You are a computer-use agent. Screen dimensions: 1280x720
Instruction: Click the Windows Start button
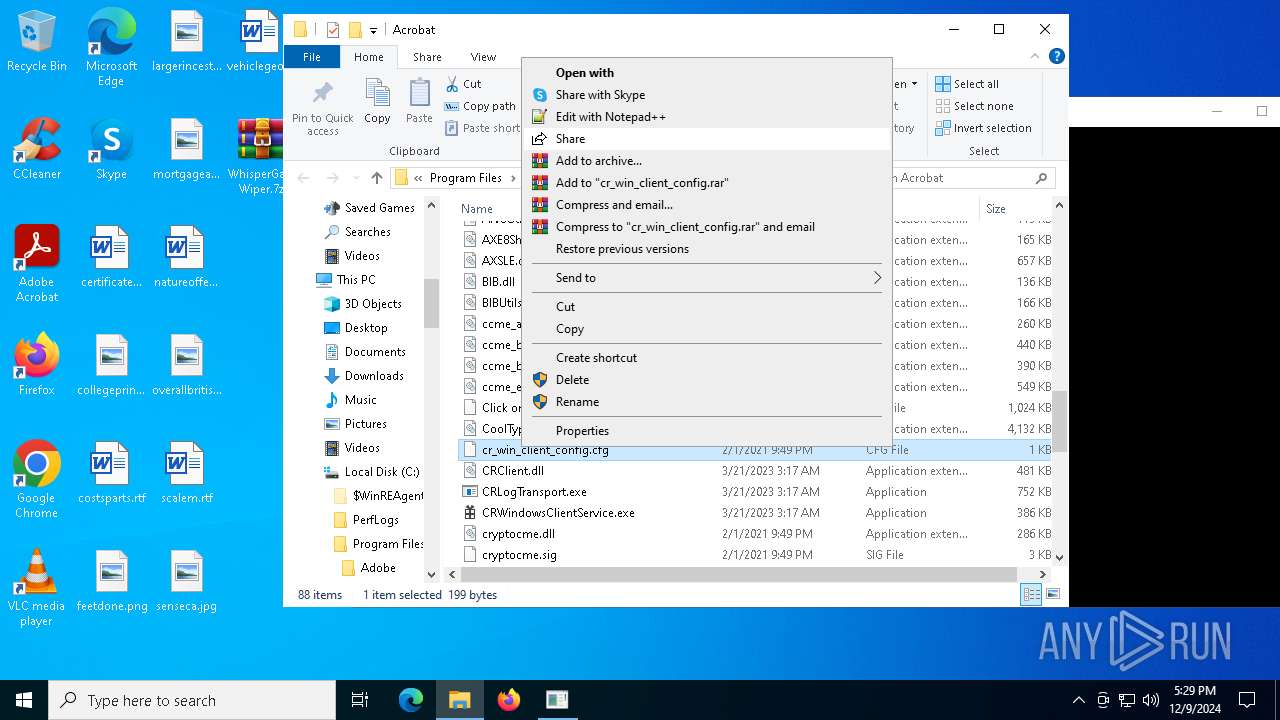(x=24, y=700)
